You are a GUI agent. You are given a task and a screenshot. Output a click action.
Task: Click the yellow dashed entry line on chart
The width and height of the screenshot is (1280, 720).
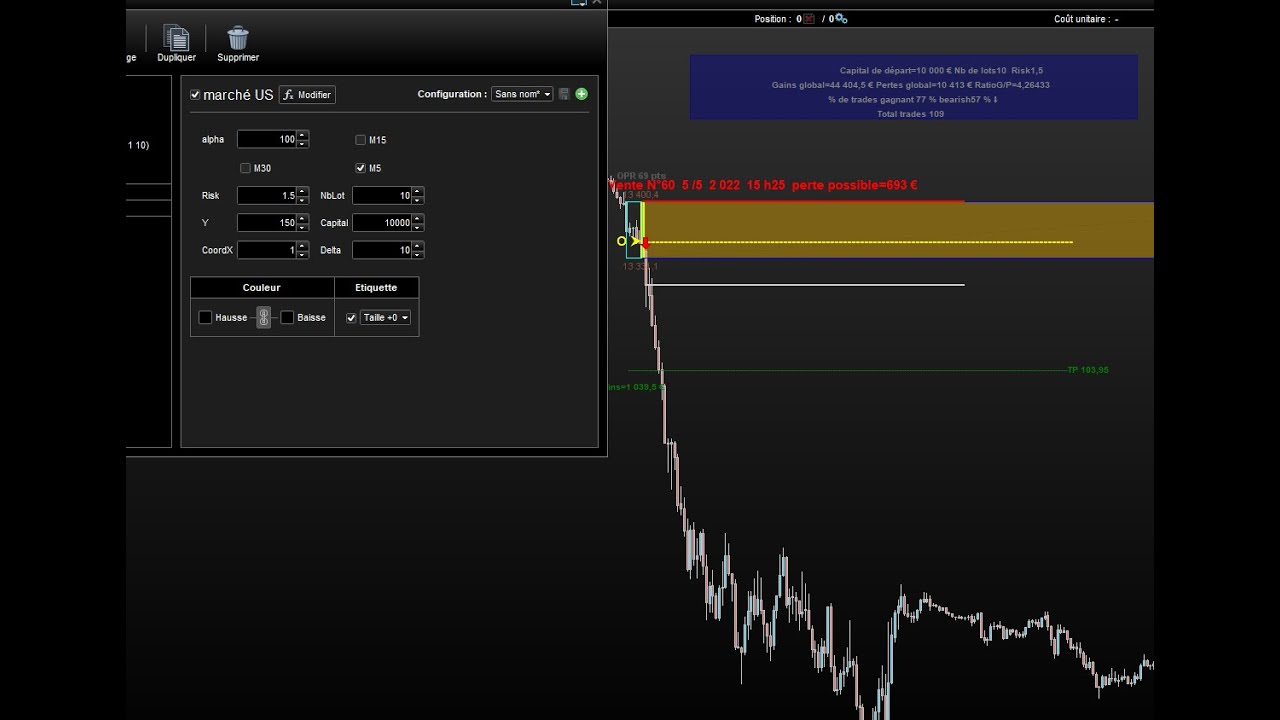(860, 242)
